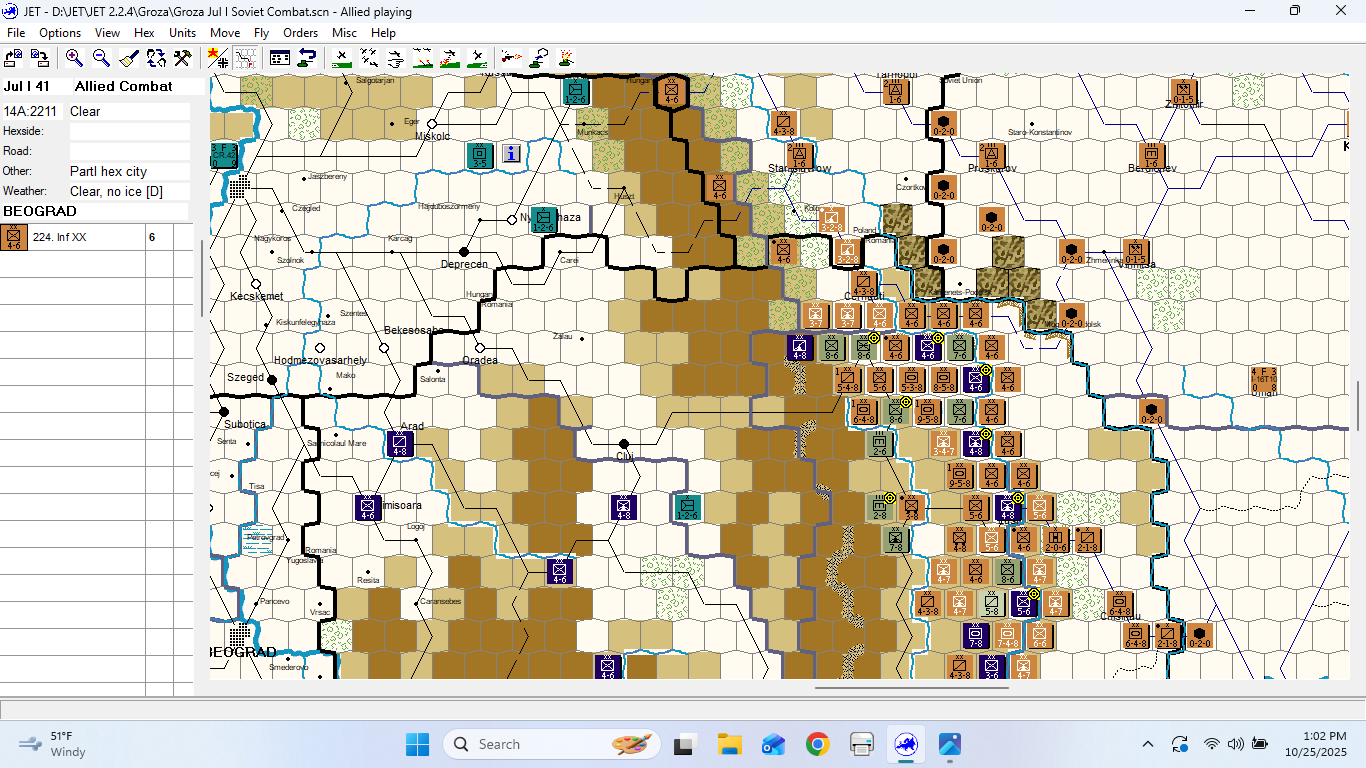Viewport: 1366px width, 768px height.
Task: Open the Fly menu
Action: 261,33
